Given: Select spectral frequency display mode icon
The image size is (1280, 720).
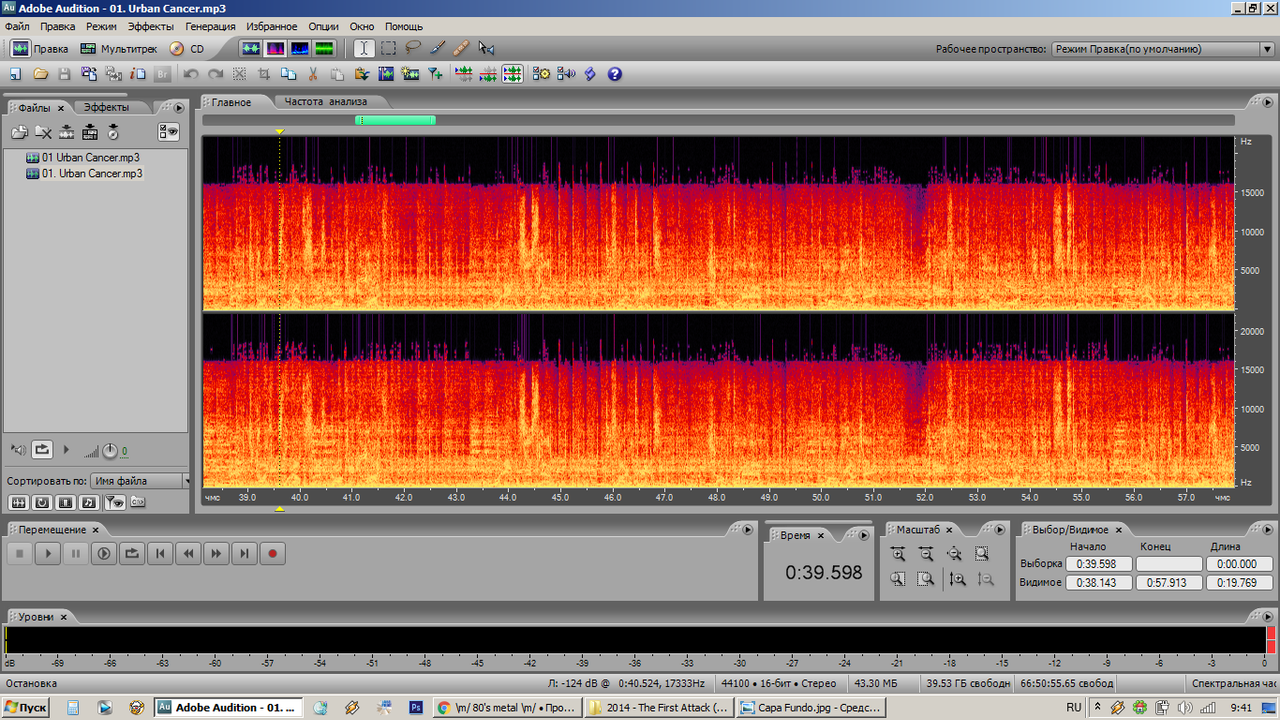Looking at the screenshot, I should (x=274, y=48).
